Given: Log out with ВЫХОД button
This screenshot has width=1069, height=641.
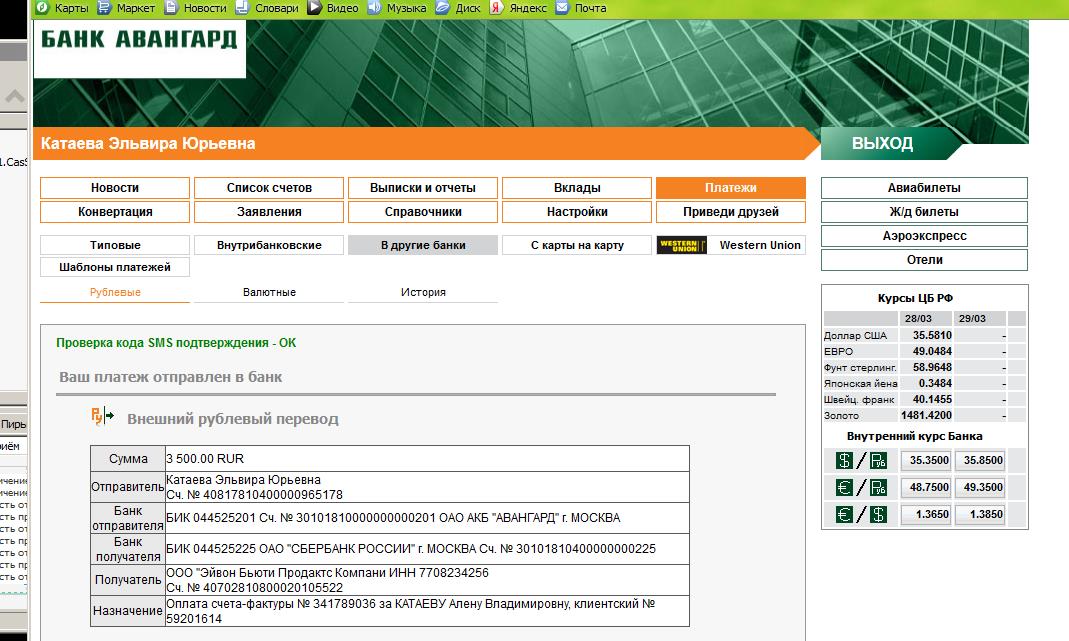Looking at the screenshot, I should [882, 143].
